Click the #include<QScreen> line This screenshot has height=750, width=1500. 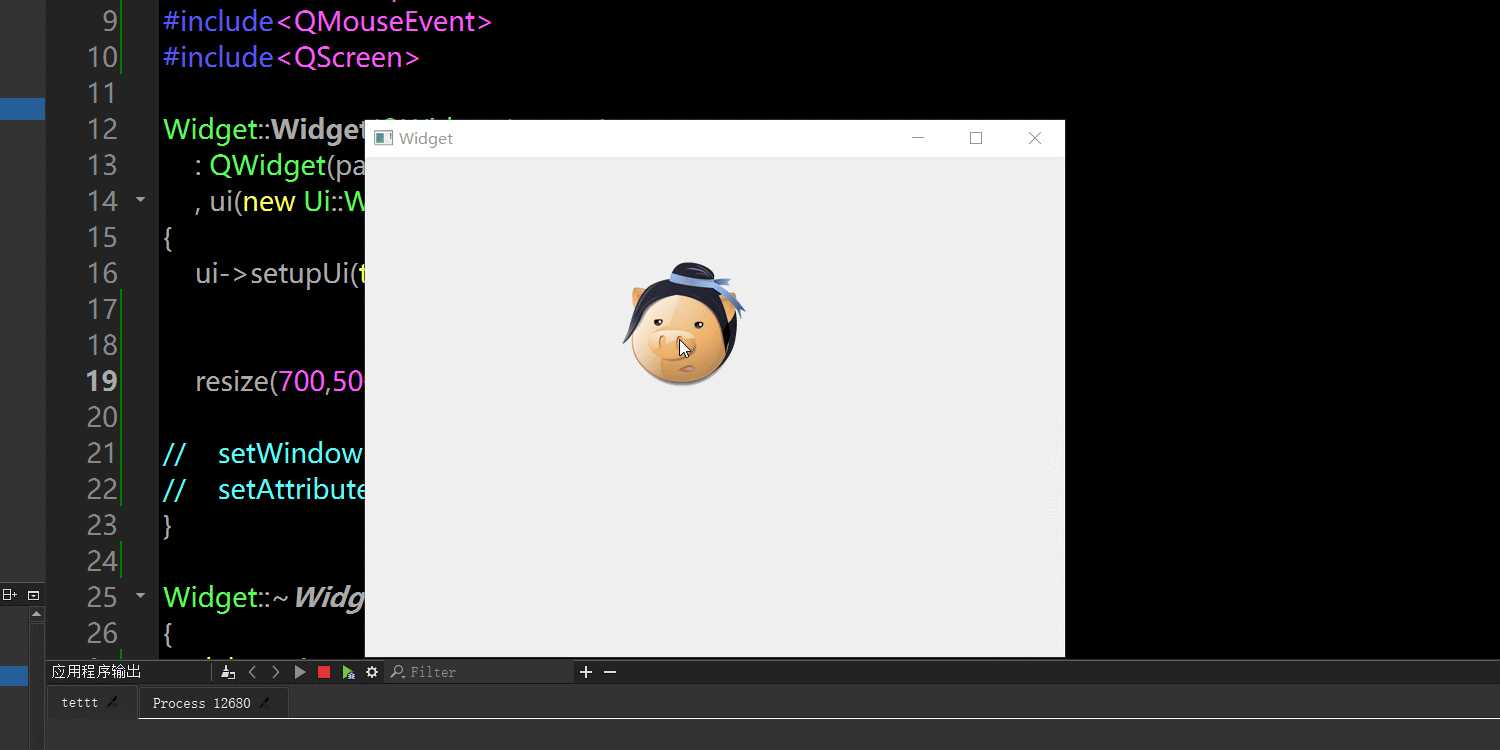click(291, 57)
